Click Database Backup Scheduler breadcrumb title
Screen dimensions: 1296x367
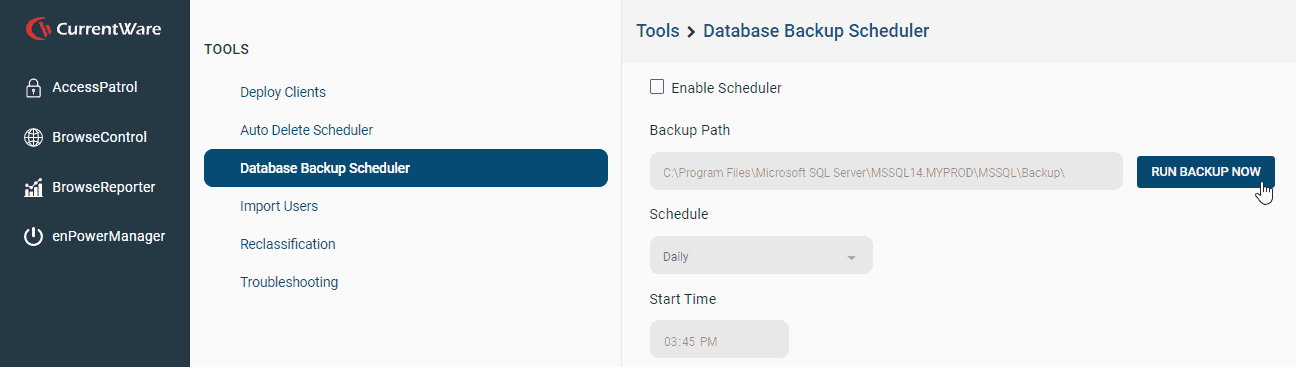816,31
